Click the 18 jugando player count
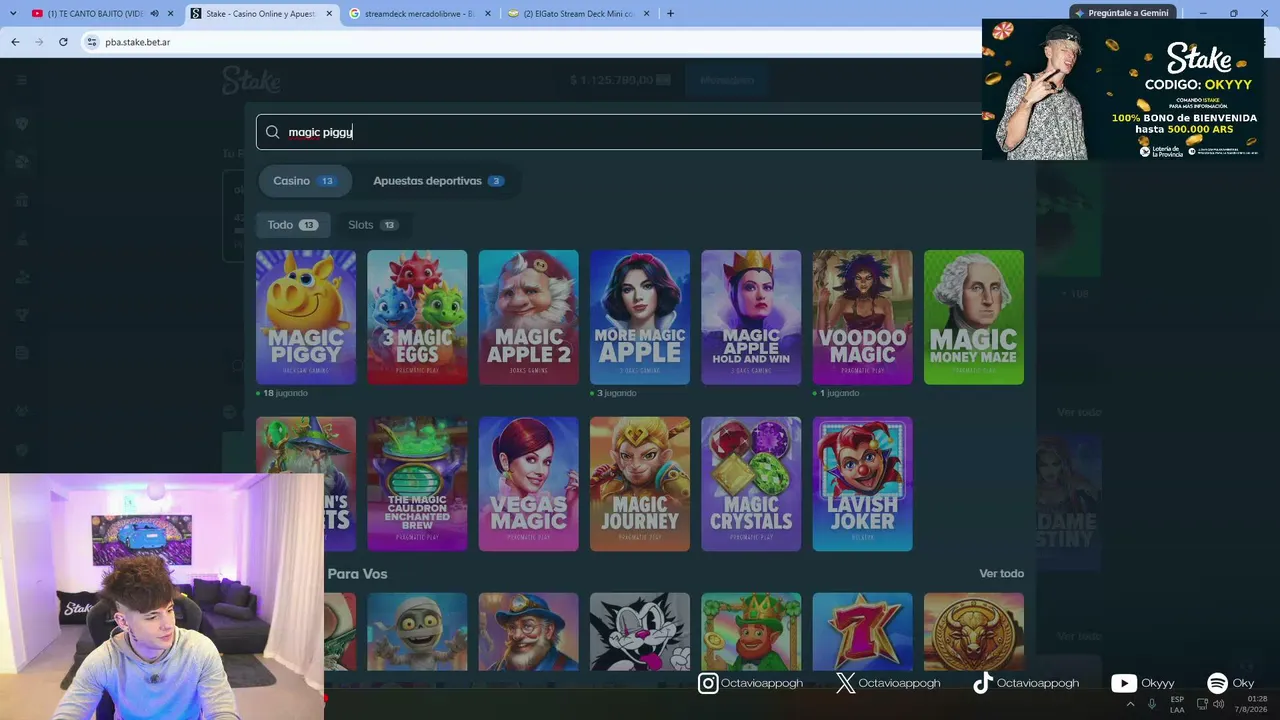The image size is (1280, 720). click(x=282, y=393)
